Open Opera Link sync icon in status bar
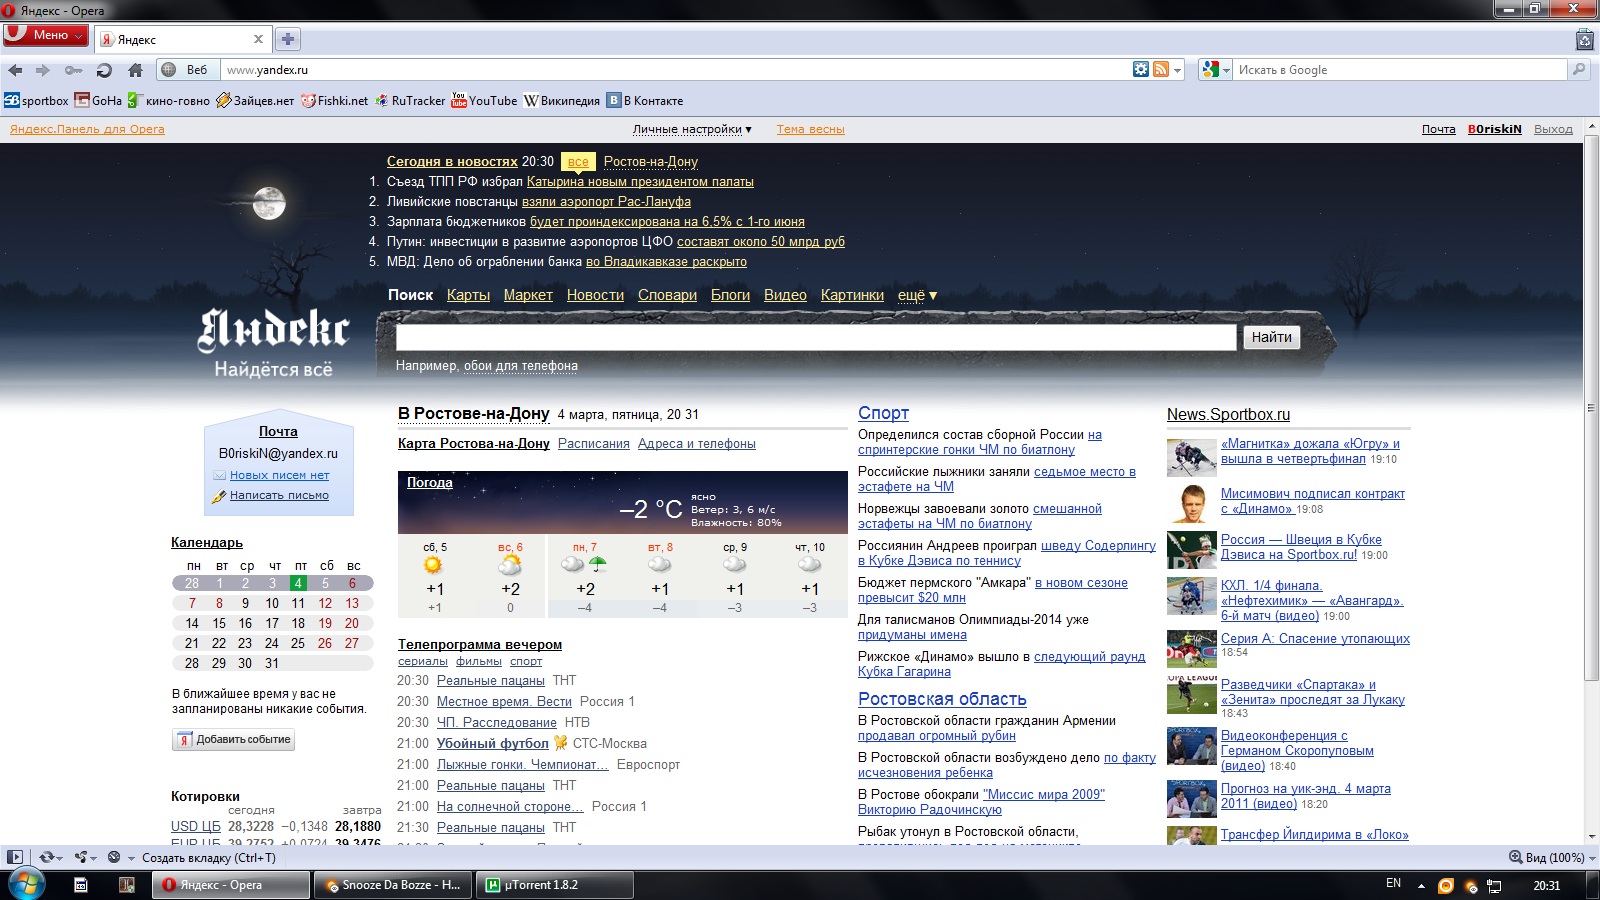 (49, 857)
